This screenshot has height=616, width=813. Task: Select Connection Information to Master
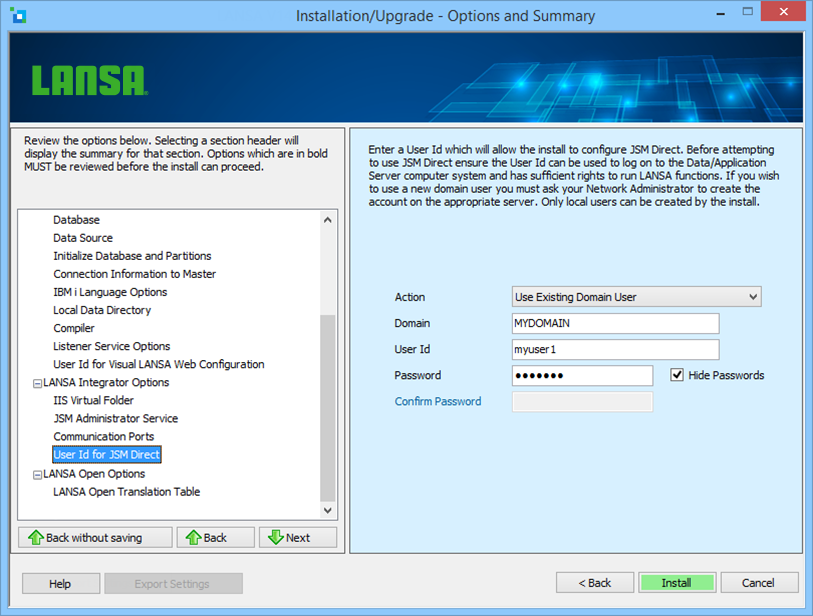(x=134, y=274)
